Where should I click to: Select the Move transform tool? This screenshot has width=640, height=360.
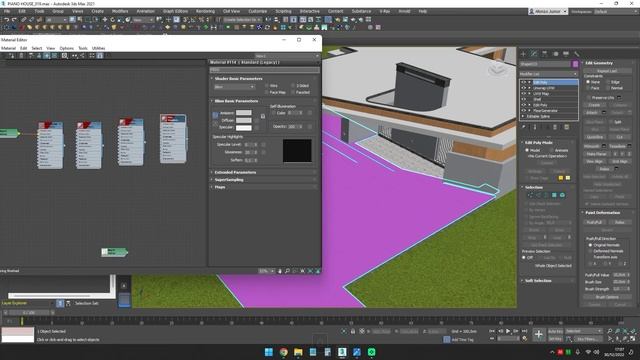coord(105,20)
